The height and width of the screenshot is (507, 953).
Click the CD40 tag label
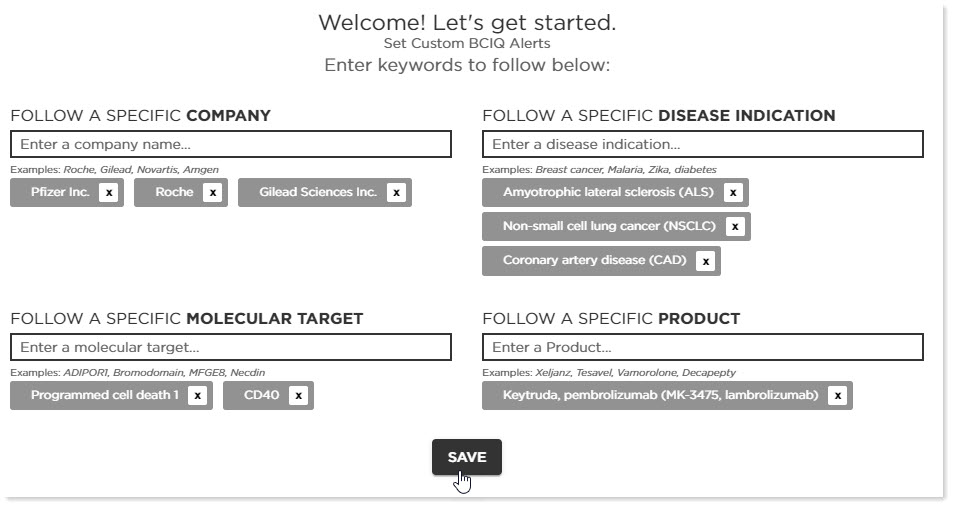coord(261,395)
